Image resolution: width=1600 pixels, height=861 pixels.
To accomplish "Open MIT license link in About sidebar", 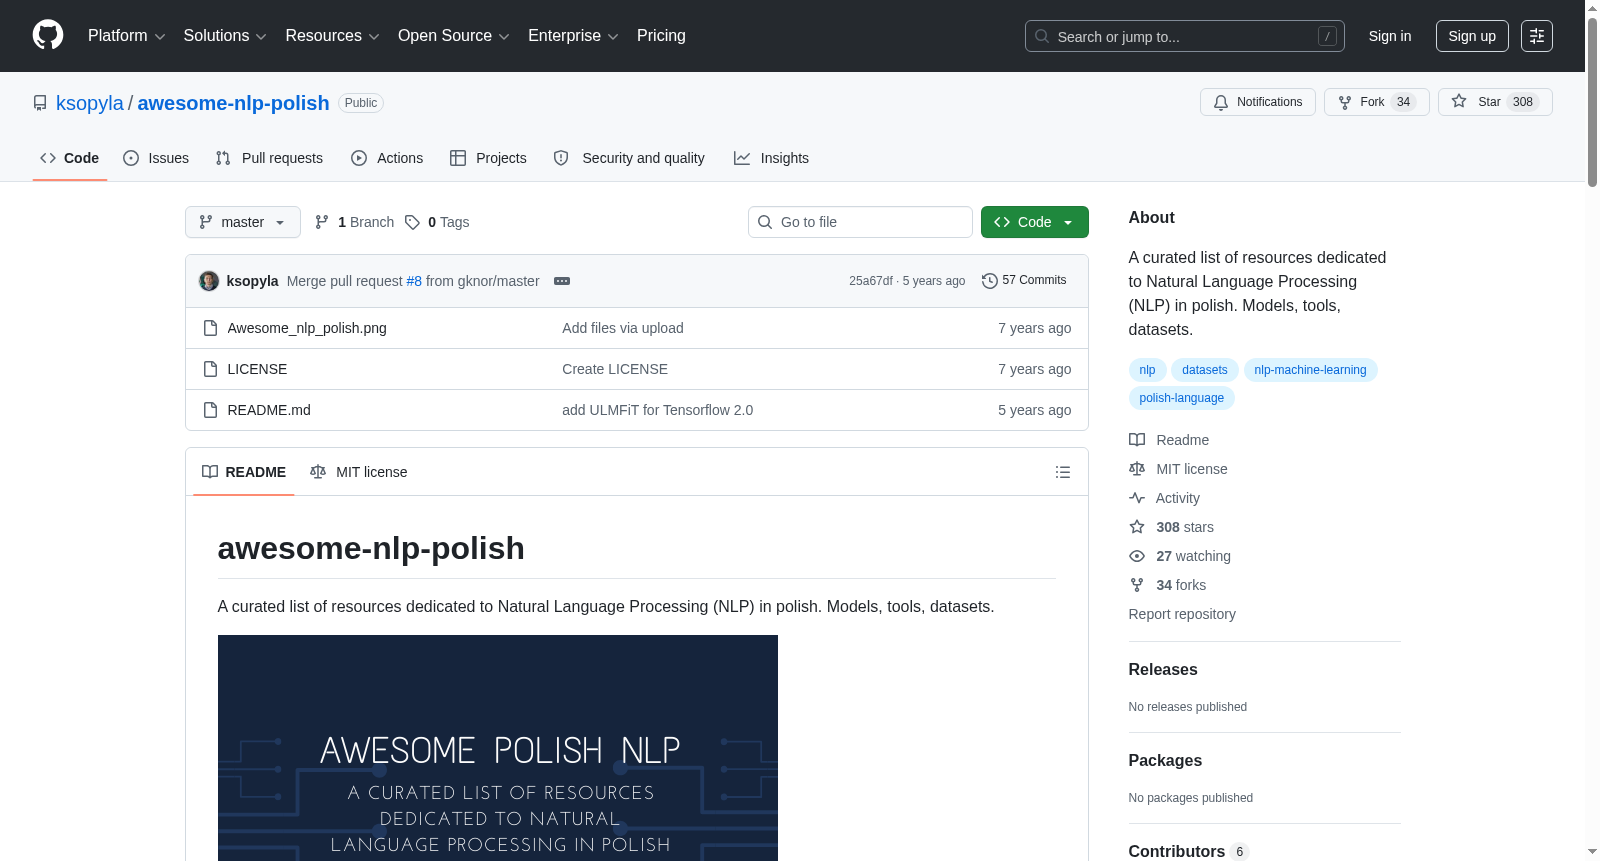I will (x=1178, y=469).
